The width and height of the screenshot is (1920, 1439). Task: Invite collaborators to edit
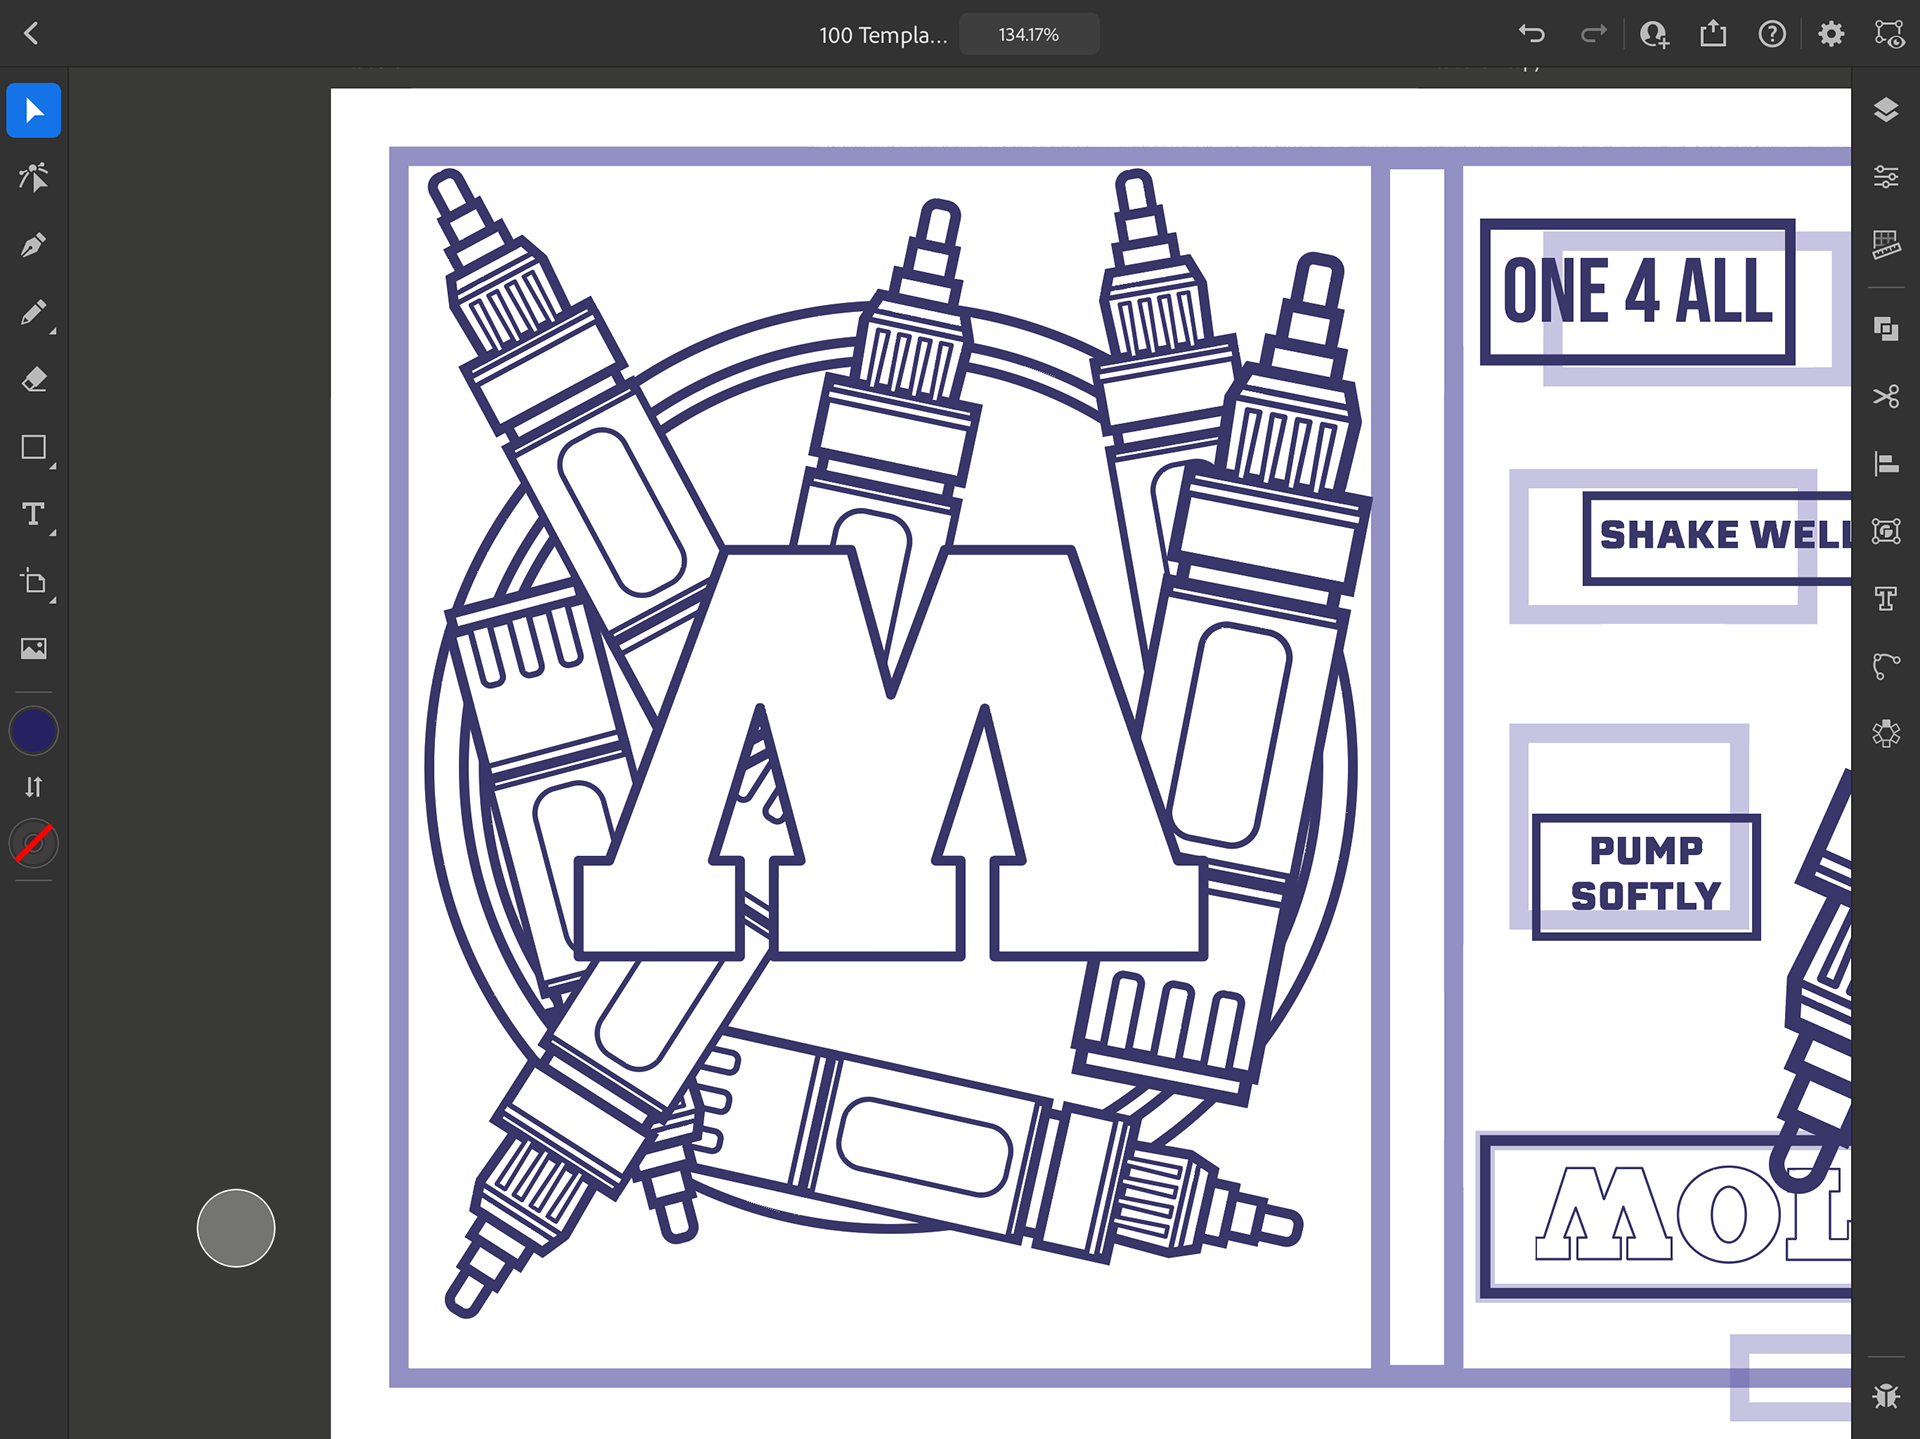[1654, 34]
